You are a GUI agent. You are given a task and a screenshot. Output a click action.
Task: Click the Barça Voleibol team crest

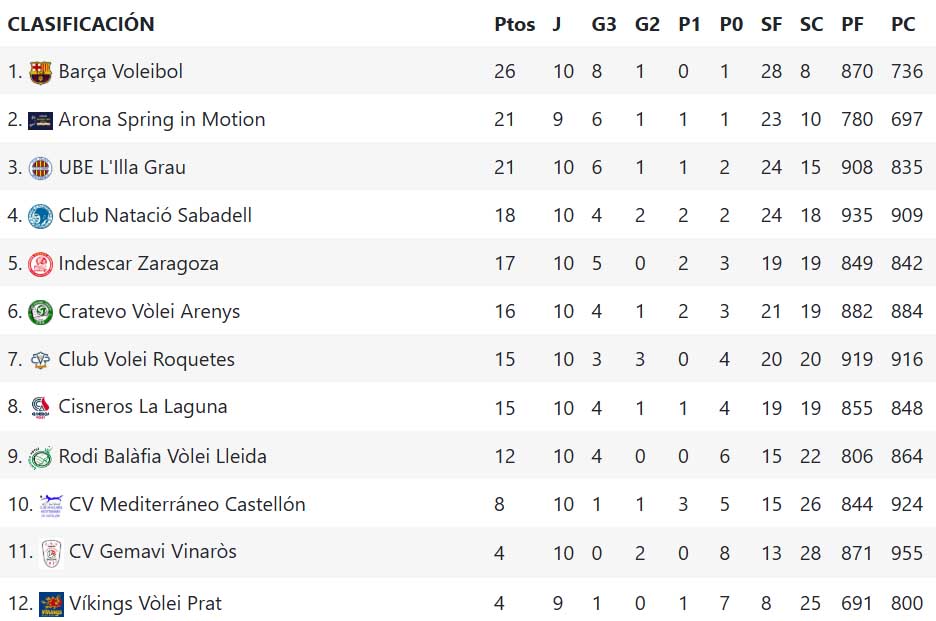(x=40, y=72)
